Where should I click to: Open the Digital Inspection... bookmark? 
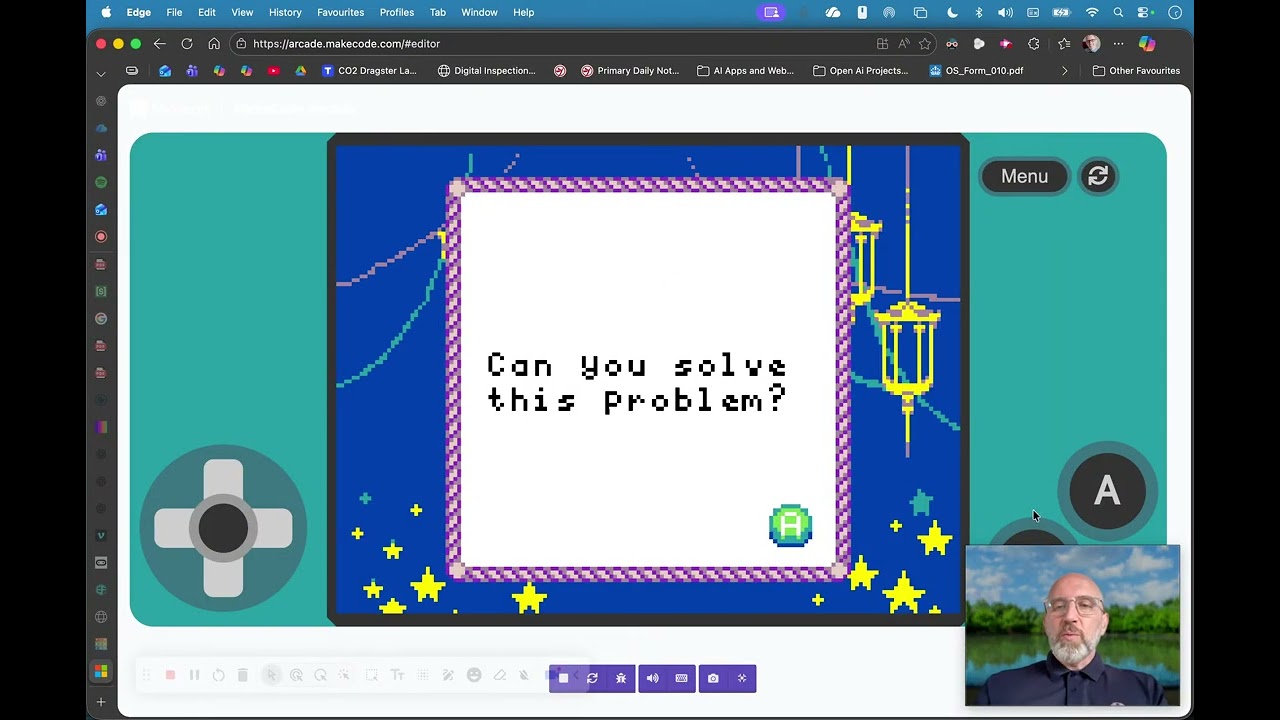[x=487, y=71]
